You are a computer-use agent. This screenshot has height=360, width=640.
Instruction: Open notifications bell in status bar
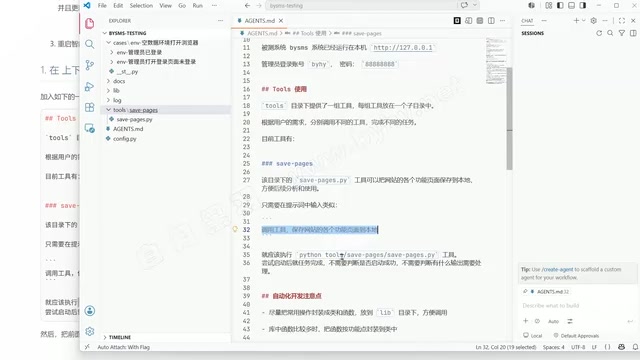click(635, 347)
